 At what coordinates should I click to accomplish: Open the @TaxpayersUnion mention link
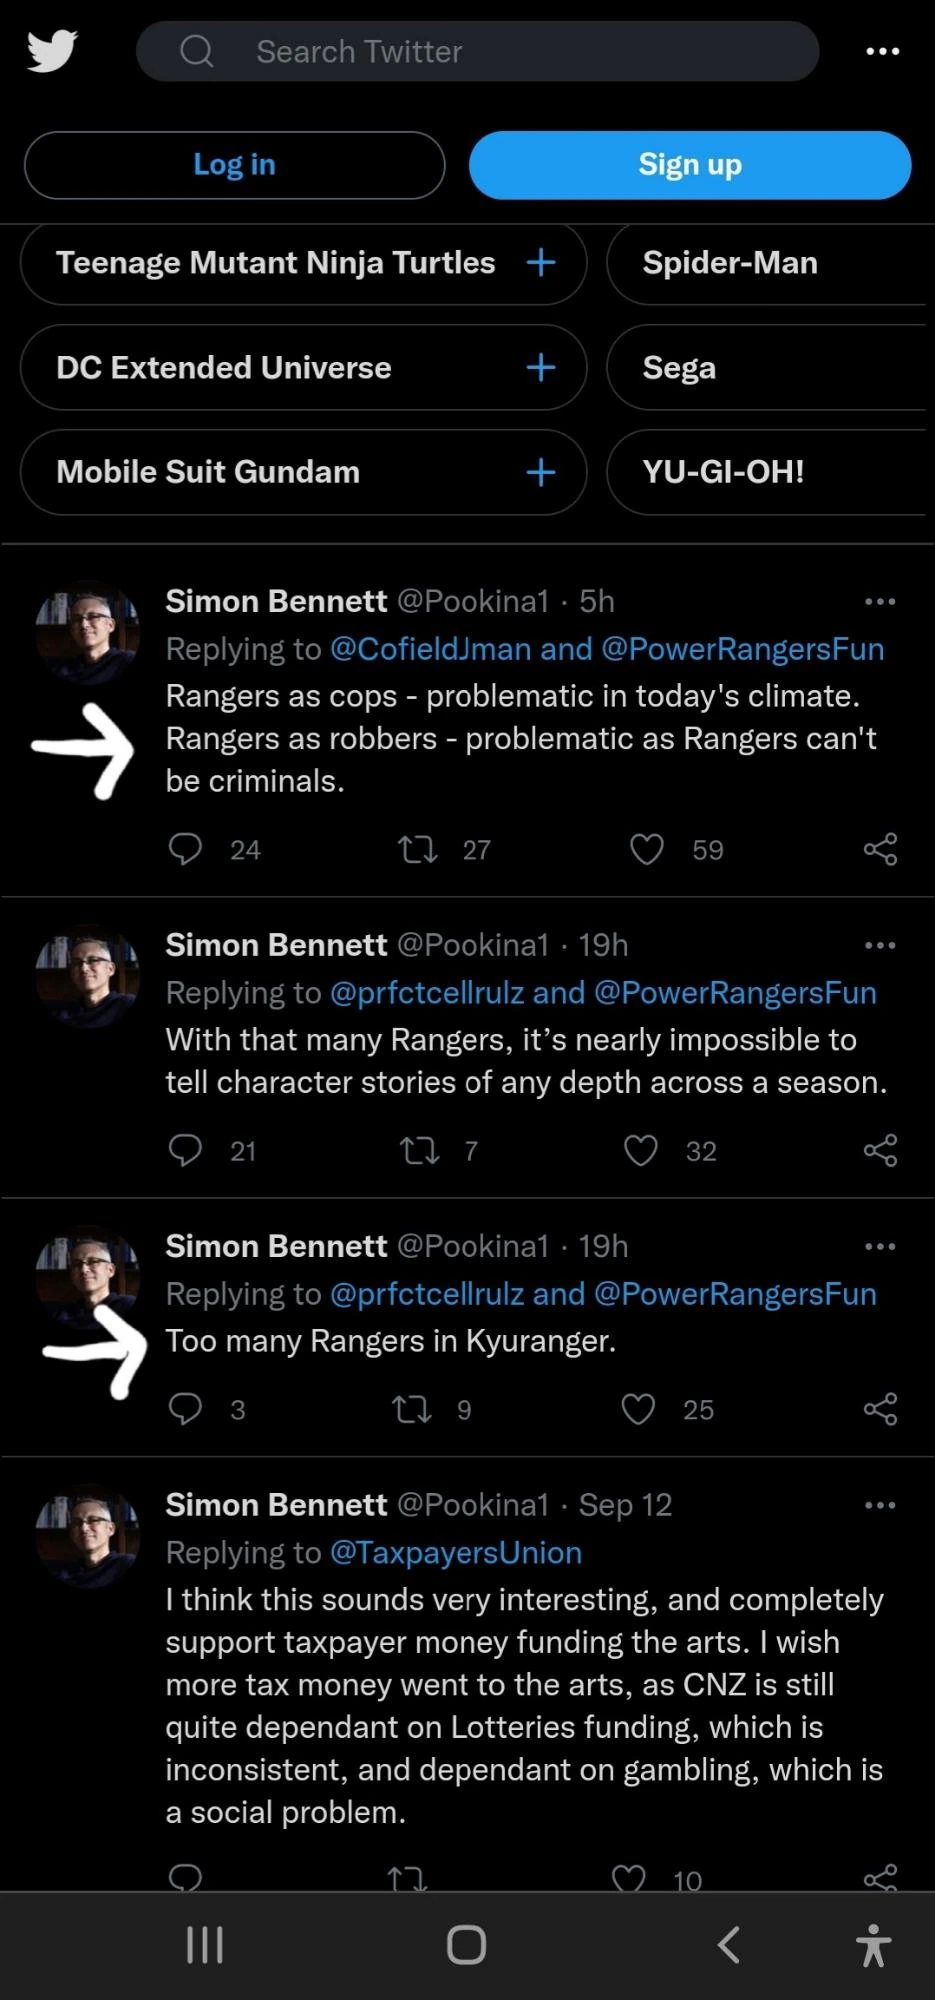[456, 1552]
